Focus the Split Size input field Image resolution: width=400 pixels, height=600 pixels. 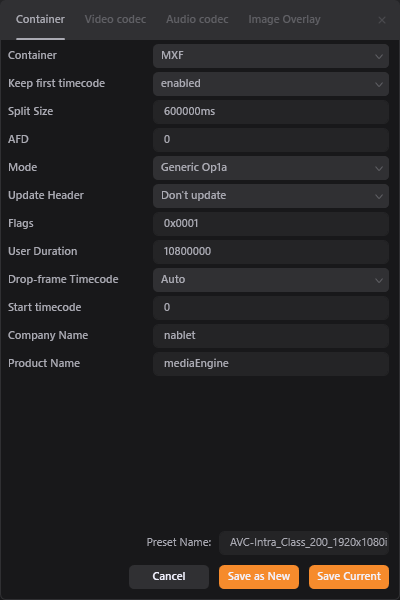pyautogui.click(x=271, y=111)
